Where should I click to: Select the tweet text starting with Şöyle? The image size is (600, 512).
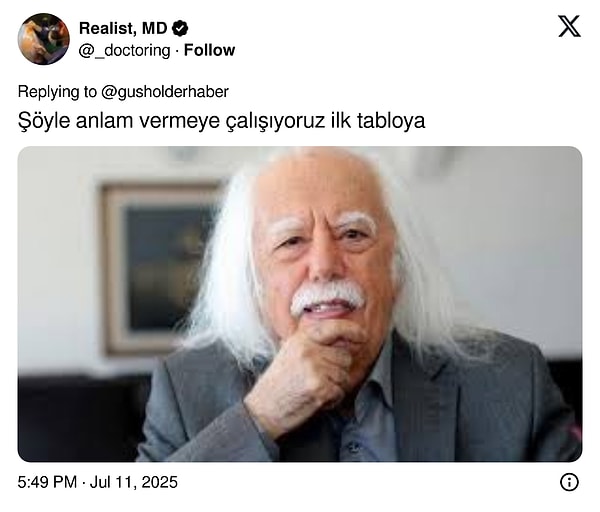(x=222, y=121)
